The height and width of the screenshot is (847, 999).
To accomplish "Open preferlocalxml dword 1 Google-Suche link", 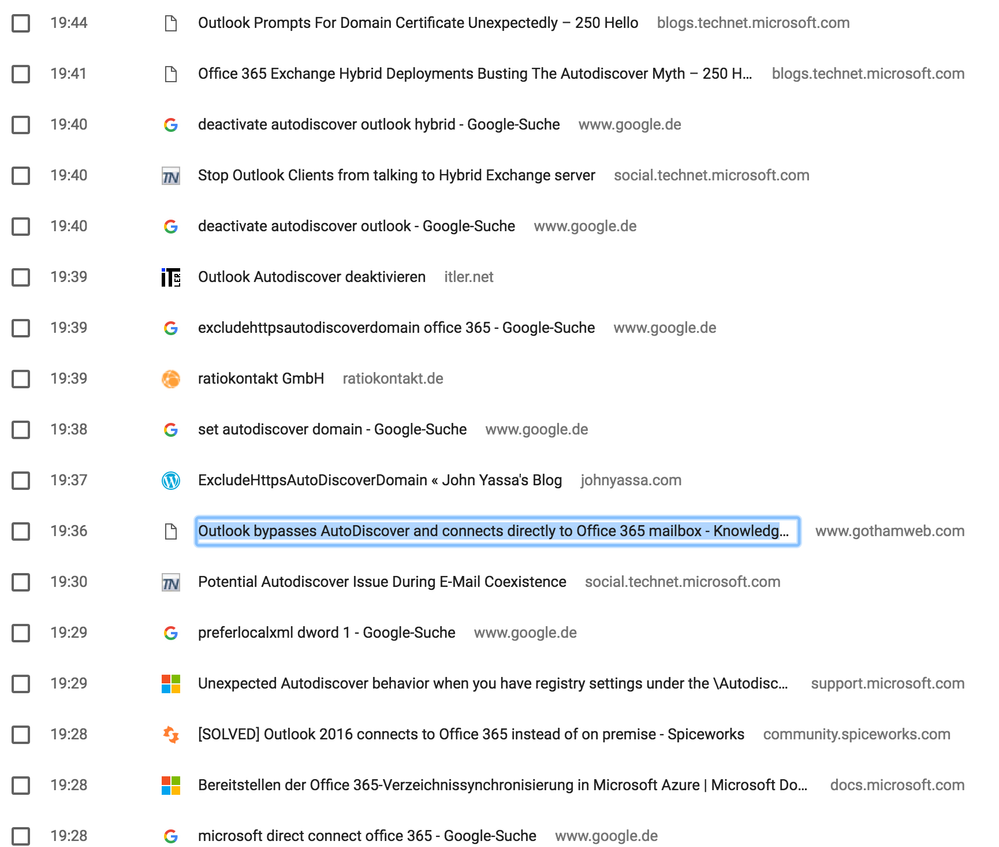I will click(327, 633).
